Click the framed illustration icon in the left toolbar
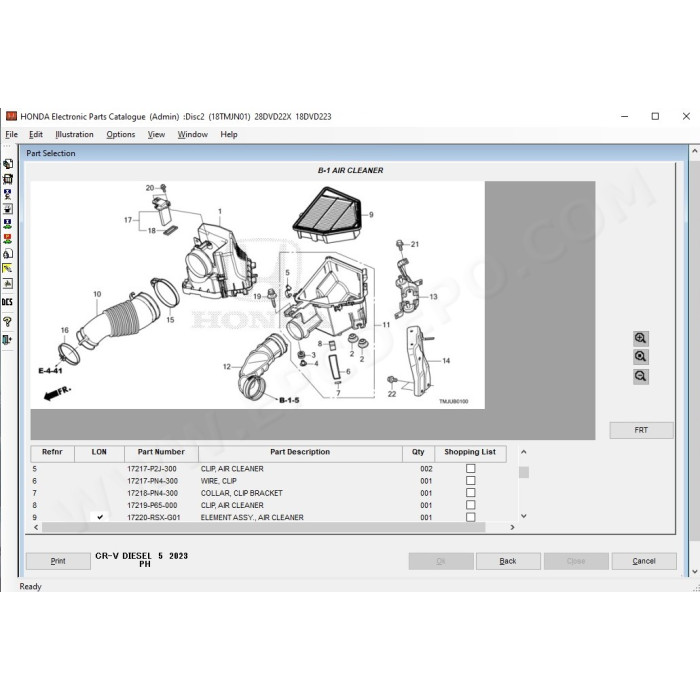 tap(8, 283)
